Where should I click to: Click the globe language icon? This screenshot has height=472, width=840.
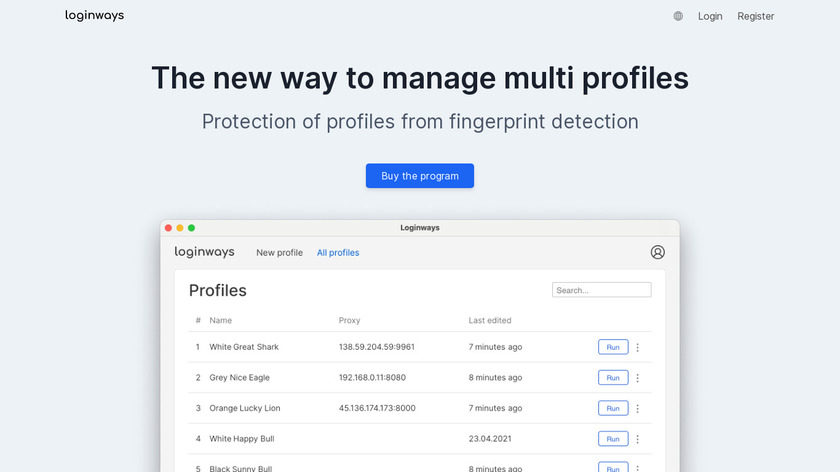[x=678, y=16]
